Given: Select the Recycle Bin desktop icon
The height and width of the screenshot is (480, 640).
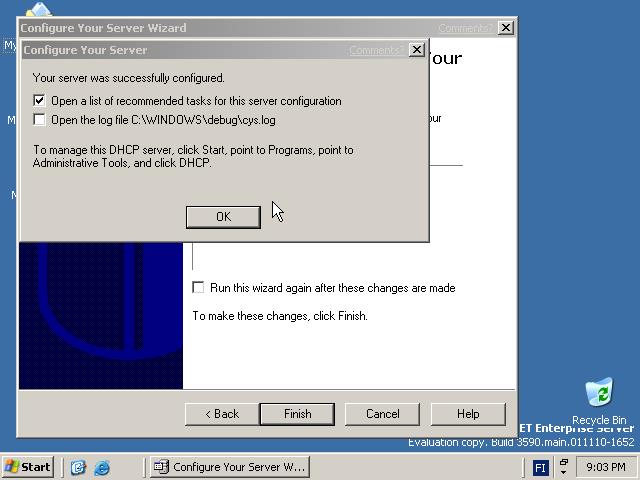Looking at the screenshot, I should [599, 402].
